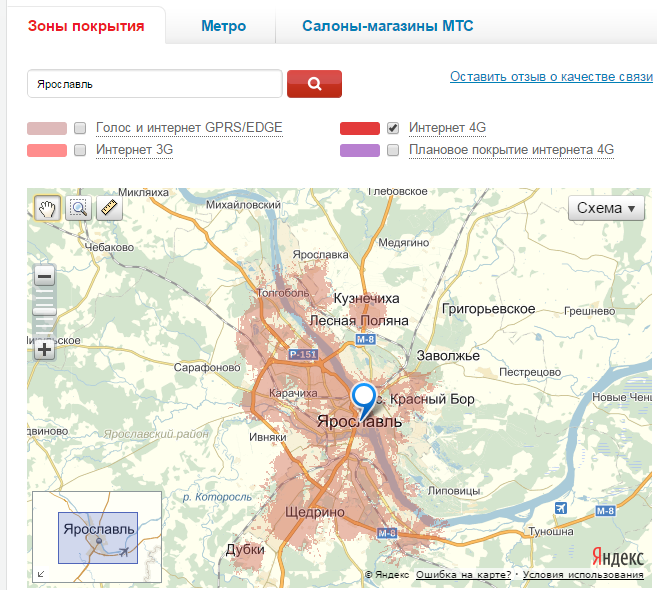Click Оставить отзыв о качестве связи link
Viewport: 657px width, 590px height.
point(551,77)
